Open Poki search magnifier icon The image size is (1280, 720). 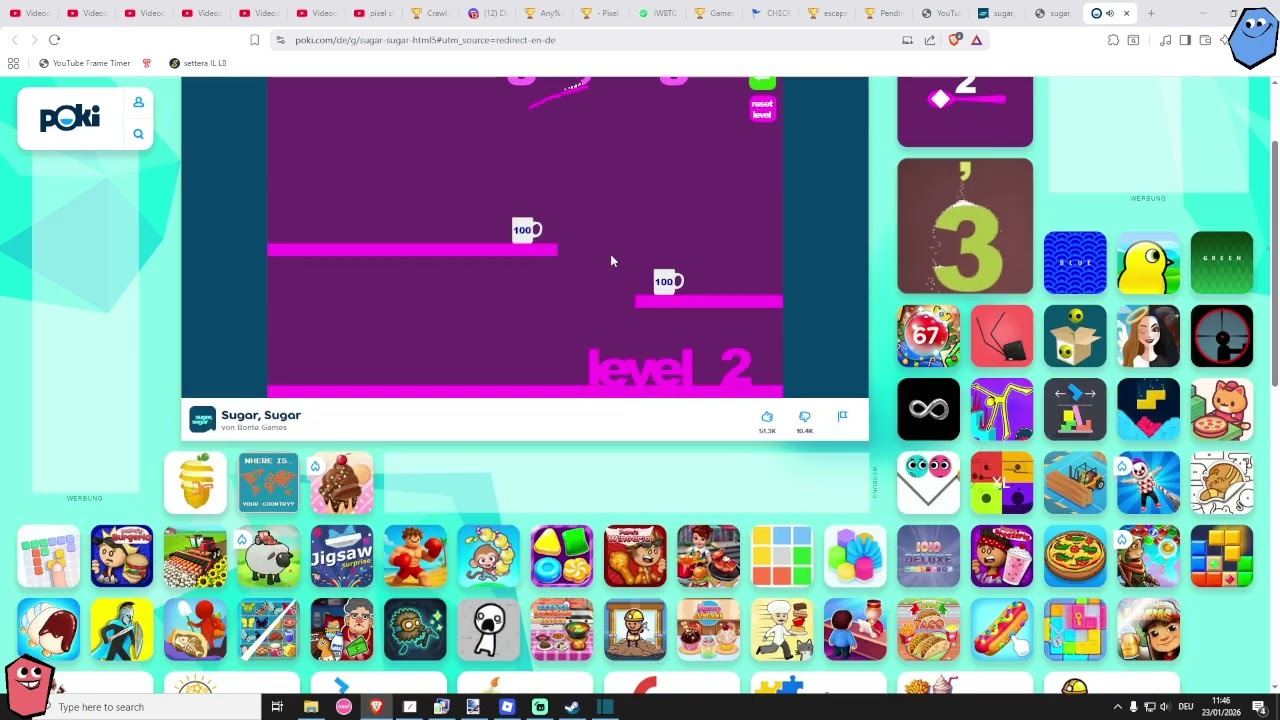pos(138,134)
